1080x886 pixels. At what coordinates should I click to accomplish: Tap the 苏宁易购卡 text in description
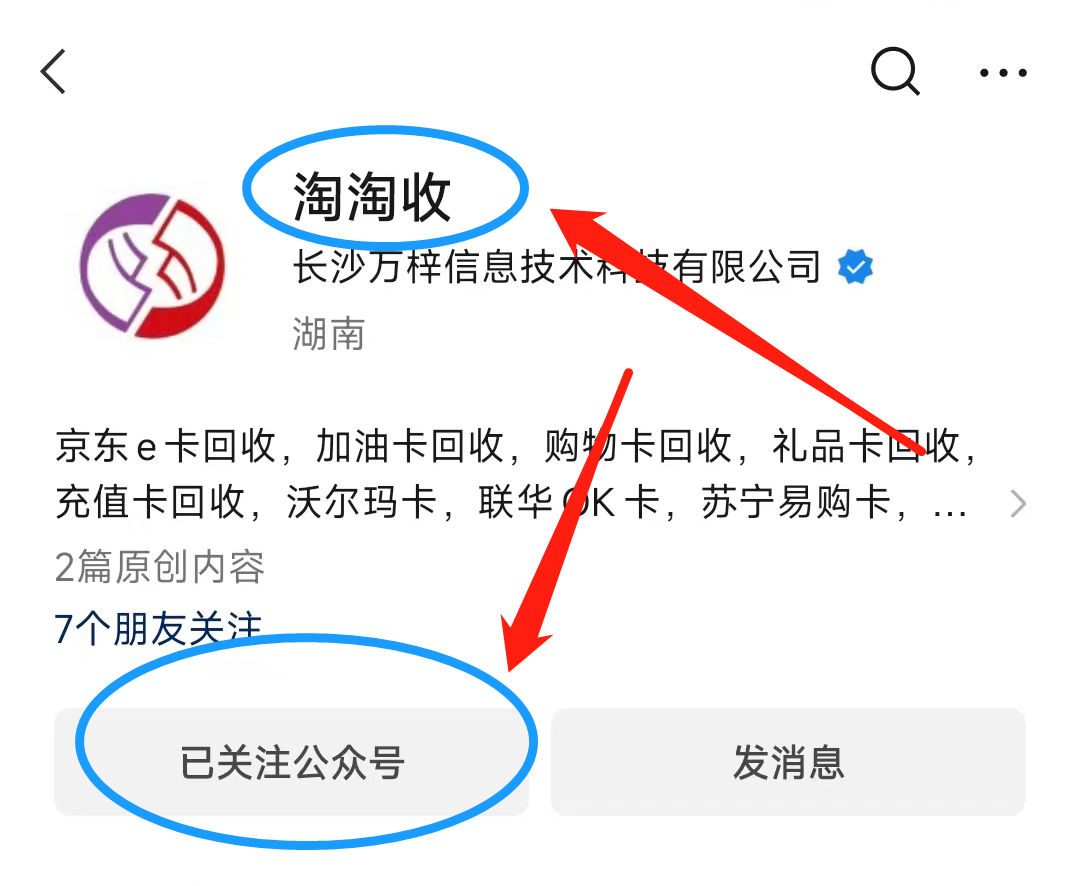[x=796, y=502]
